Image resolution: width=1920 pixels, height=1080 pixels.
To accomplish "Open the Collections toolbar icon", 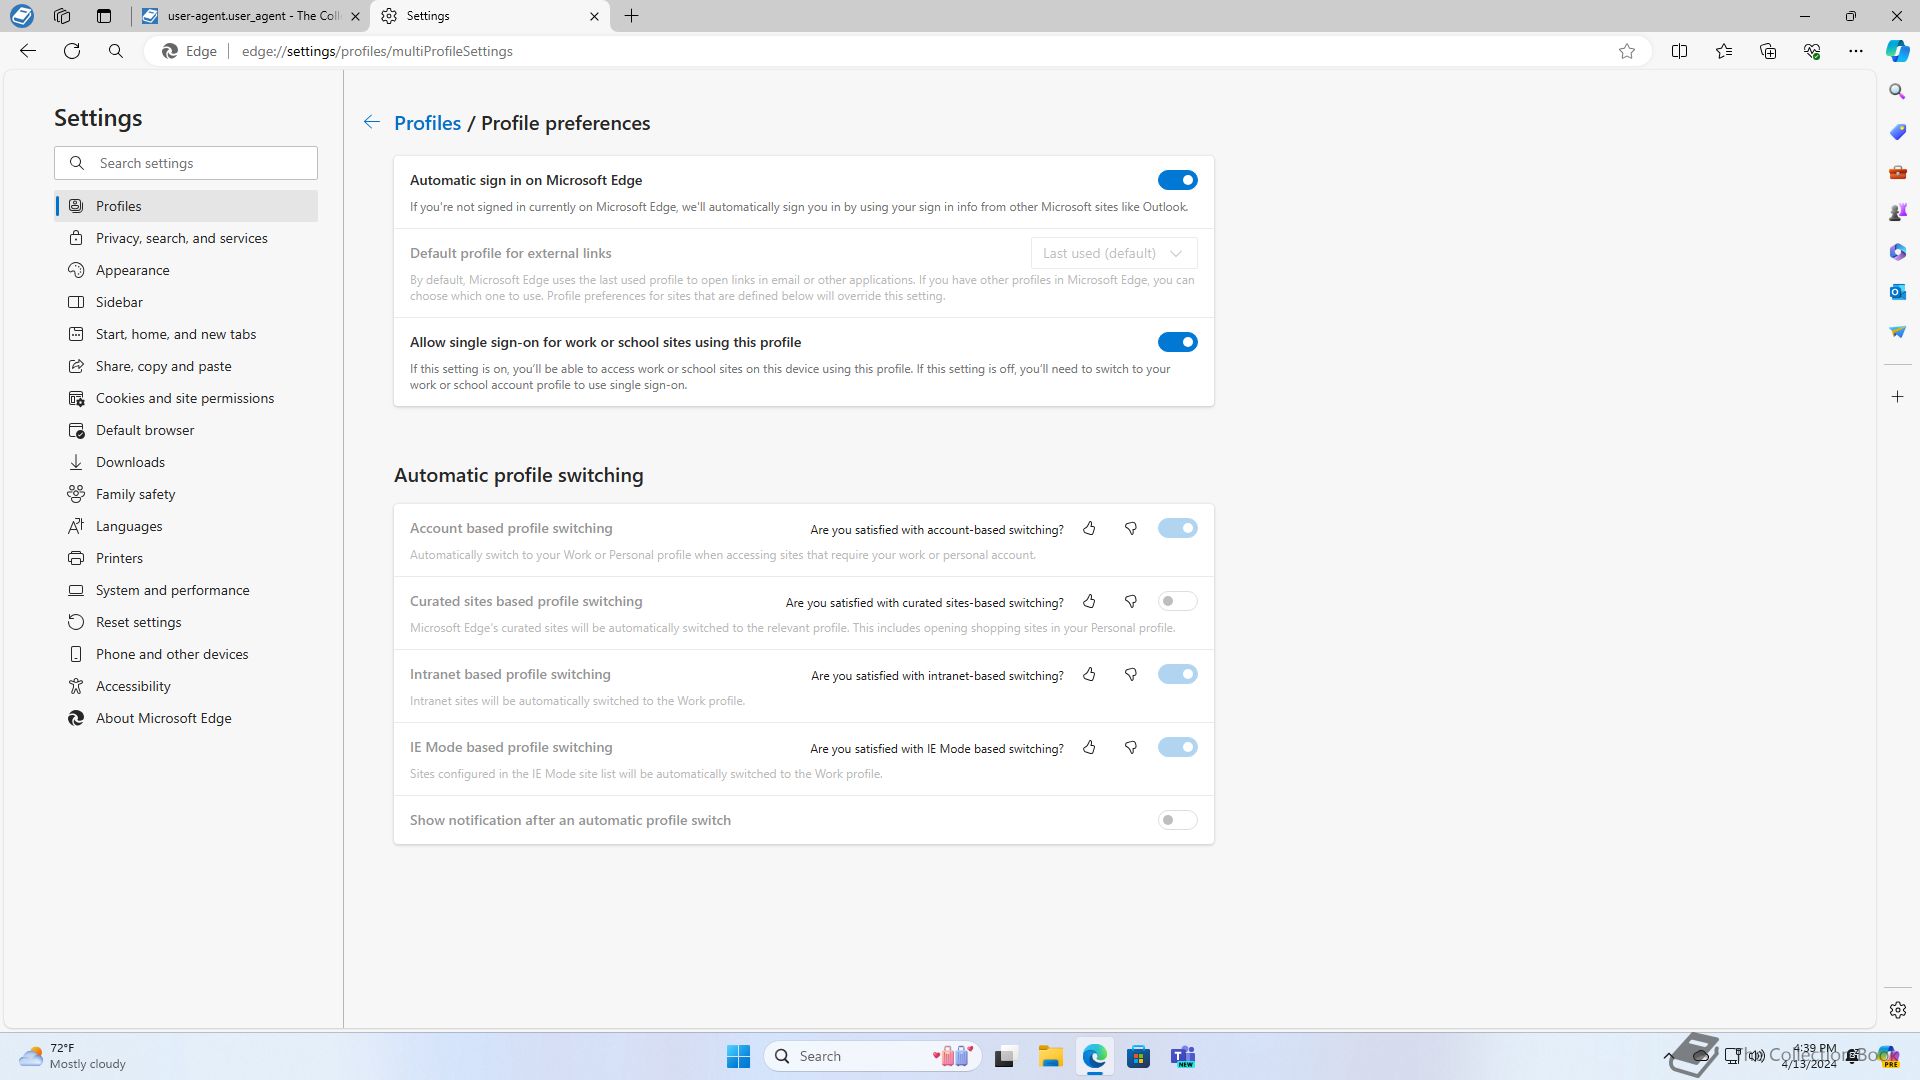I will 1767,51.
